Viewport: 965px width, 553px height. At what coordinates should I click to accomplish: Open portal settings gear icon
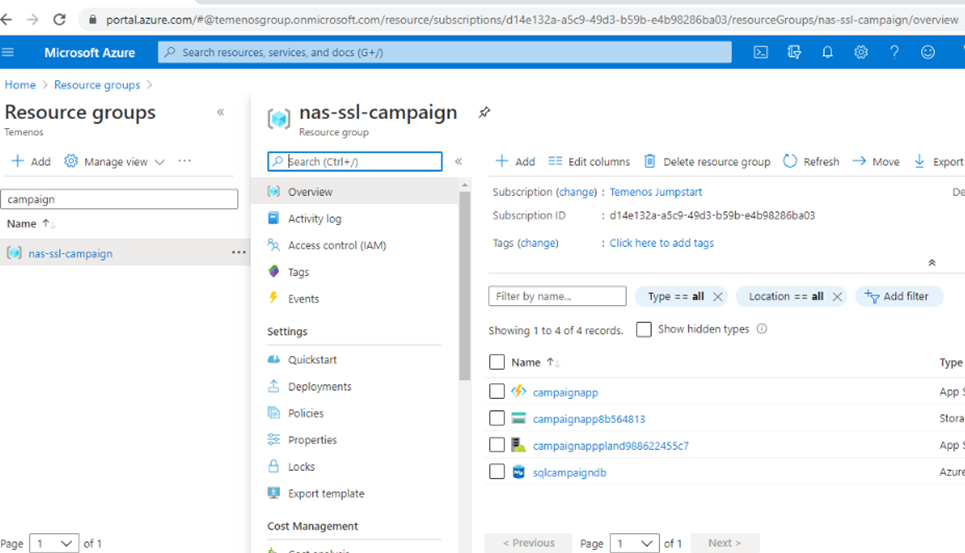point(860,52)
